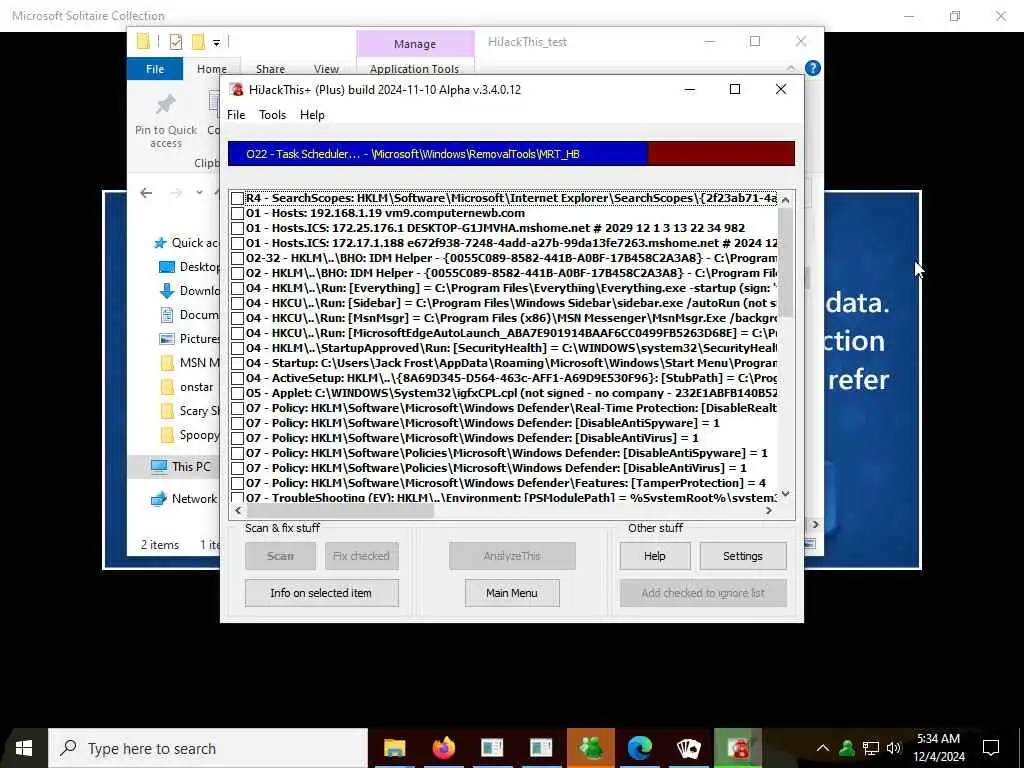Click the Main Menu button
This screenshot has height=768, width=1024.
pyautogui.click(x=512, y=593)
